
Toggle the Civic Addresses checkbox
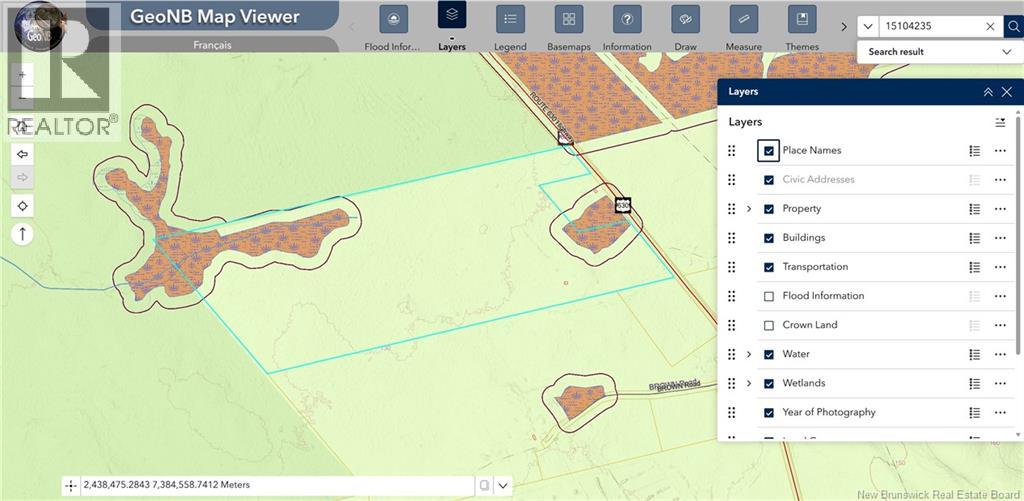click(769, 180)
